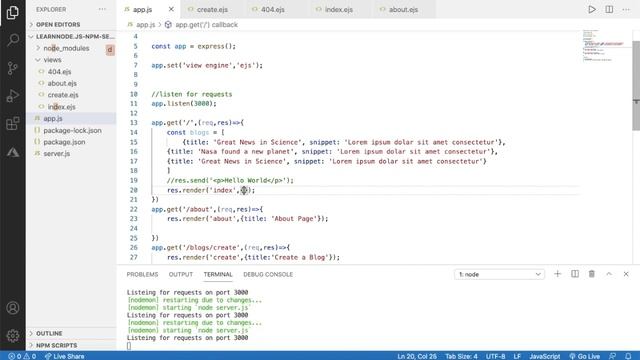Viewport: 640px width, 360px height.
Task: Start Live Share from status bar
Action: (64, 356)
